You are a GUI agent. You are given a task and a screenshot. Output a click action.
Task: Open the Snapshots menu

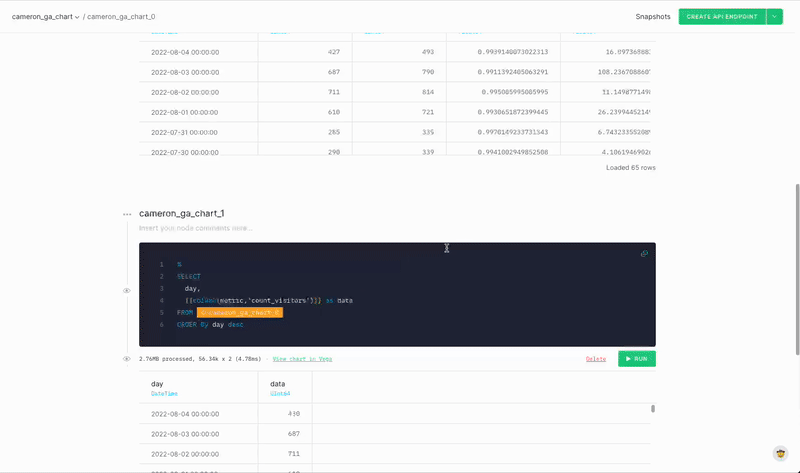(653, 17)
